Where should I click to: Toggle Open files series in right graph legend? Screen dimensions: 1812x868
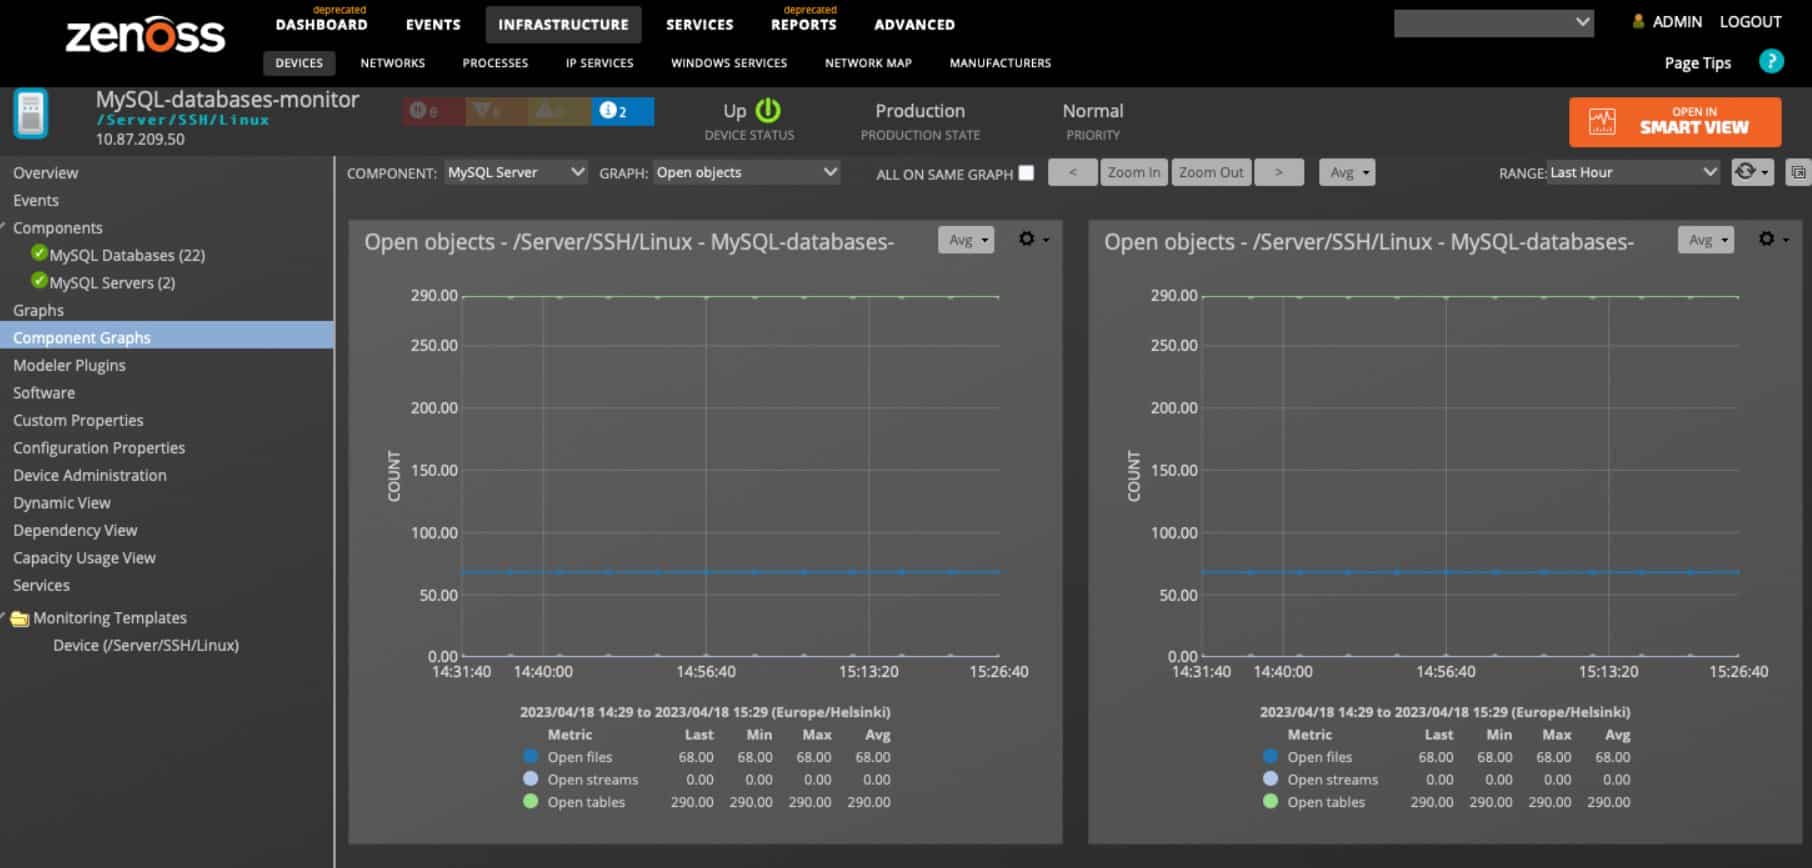(x=1270, y=757)
